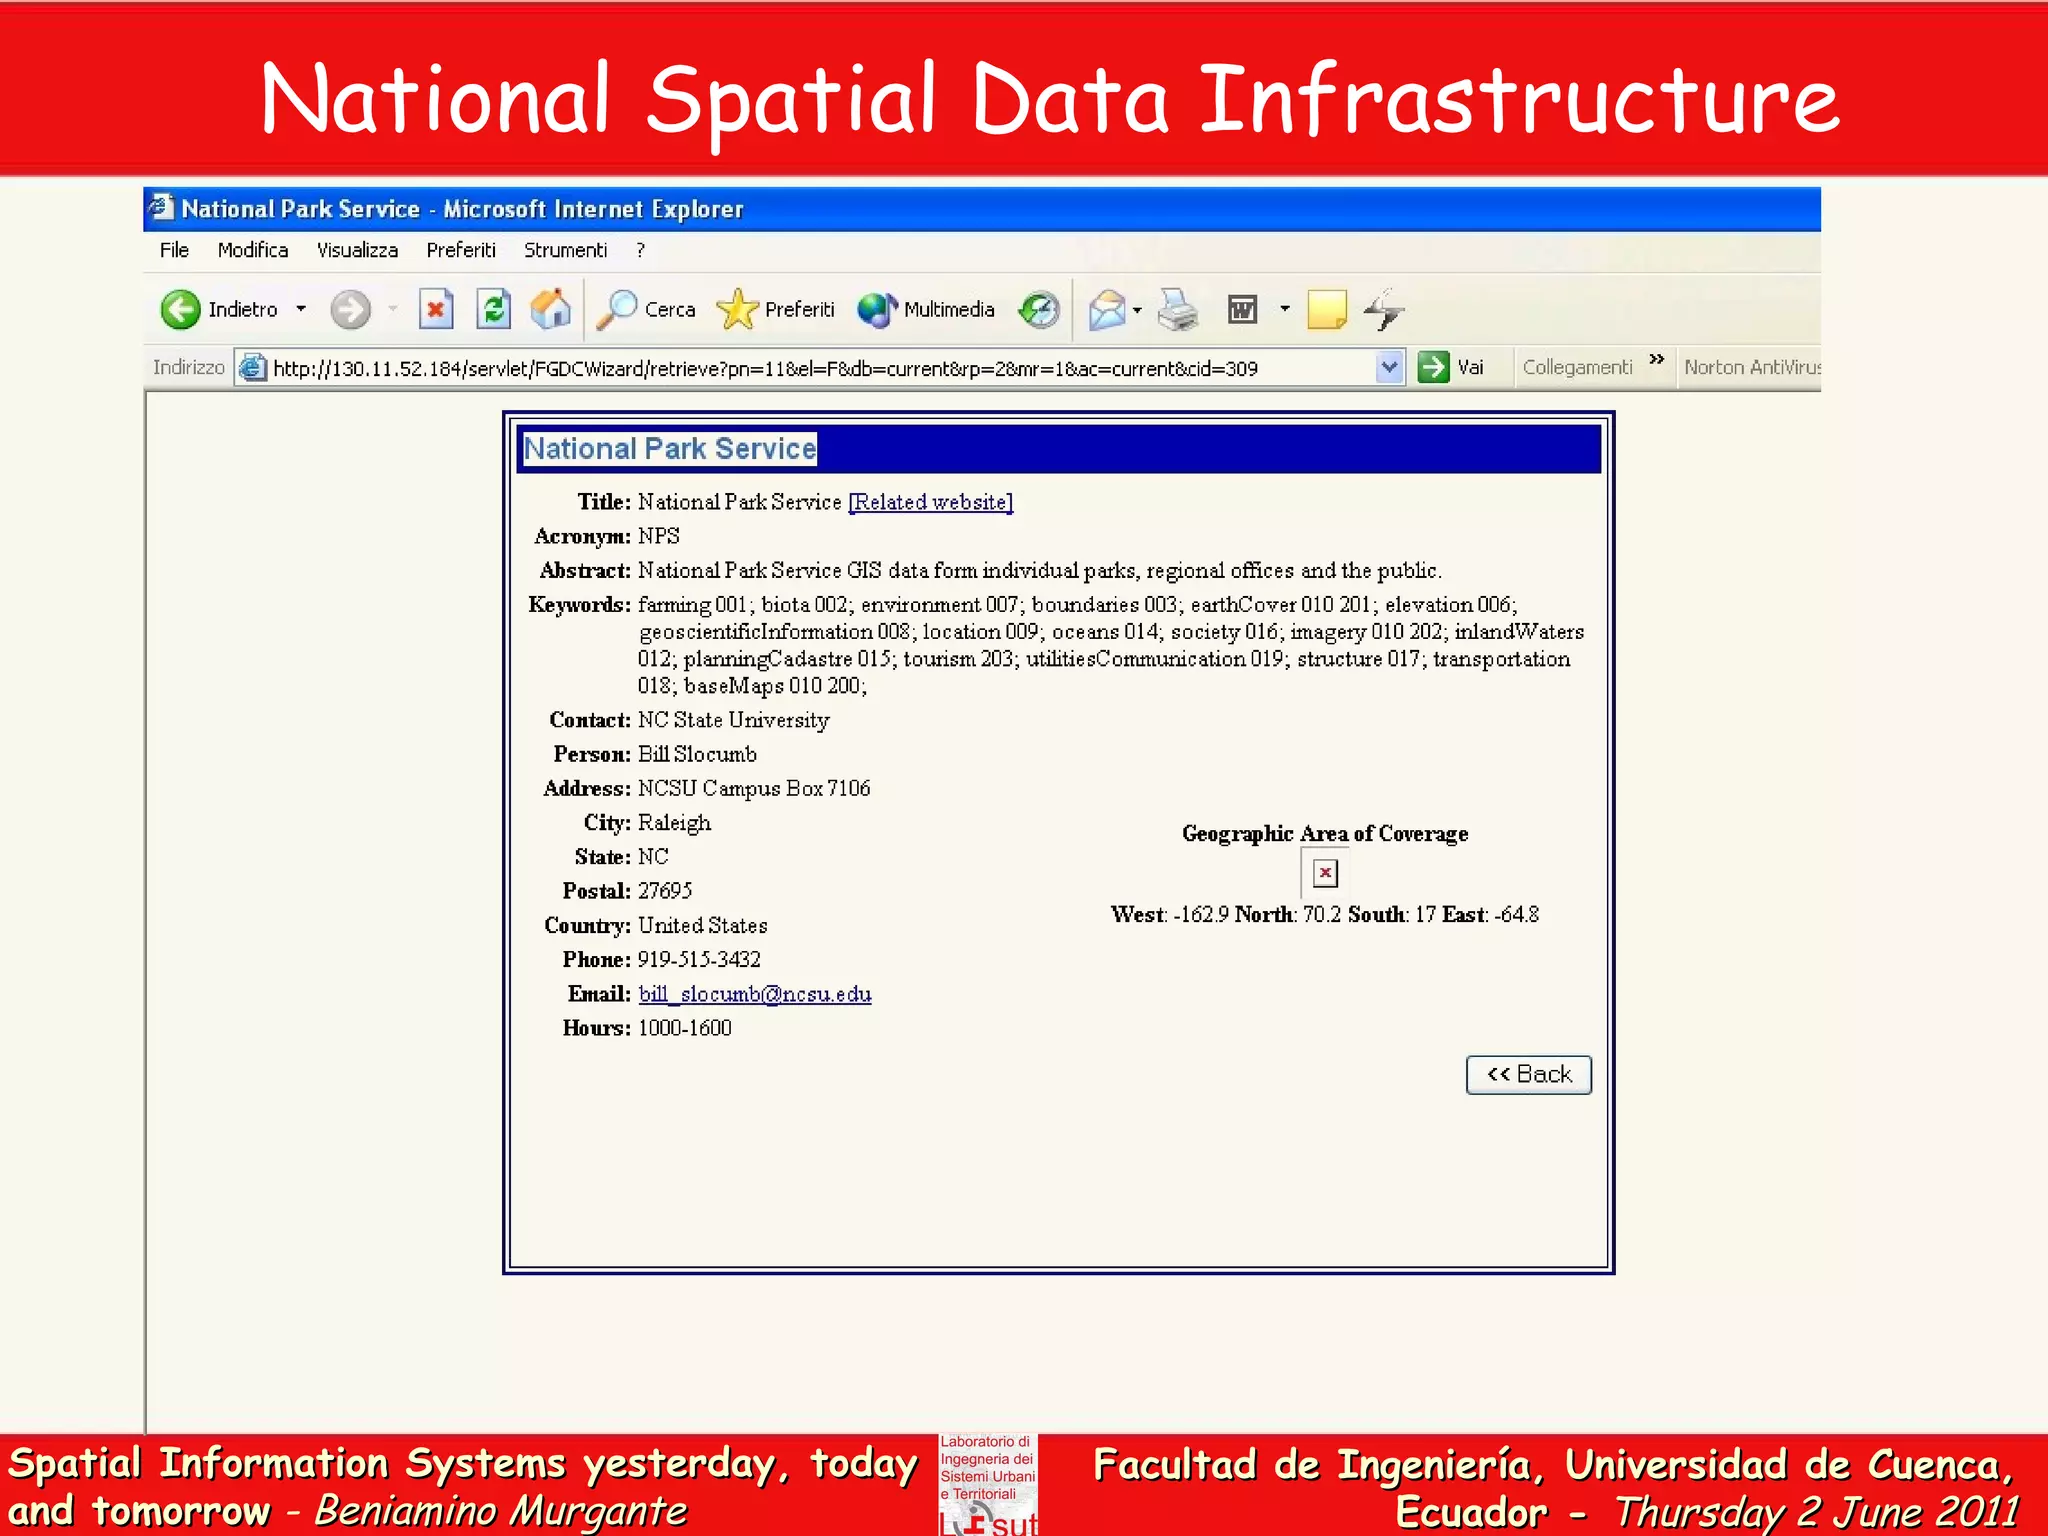
Task: Click the hours value 1000-1600
Action: (685, 1028)
